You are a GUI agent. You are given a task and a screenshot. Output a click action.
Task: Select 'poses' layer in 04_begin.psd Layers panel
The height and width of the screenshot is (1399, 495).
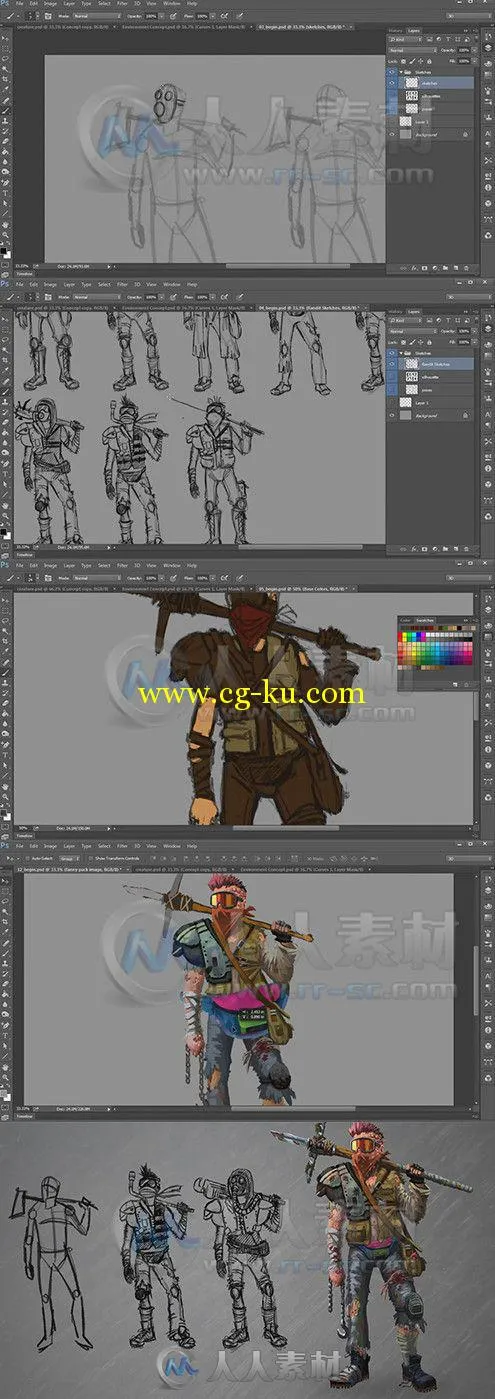[430, 390]
